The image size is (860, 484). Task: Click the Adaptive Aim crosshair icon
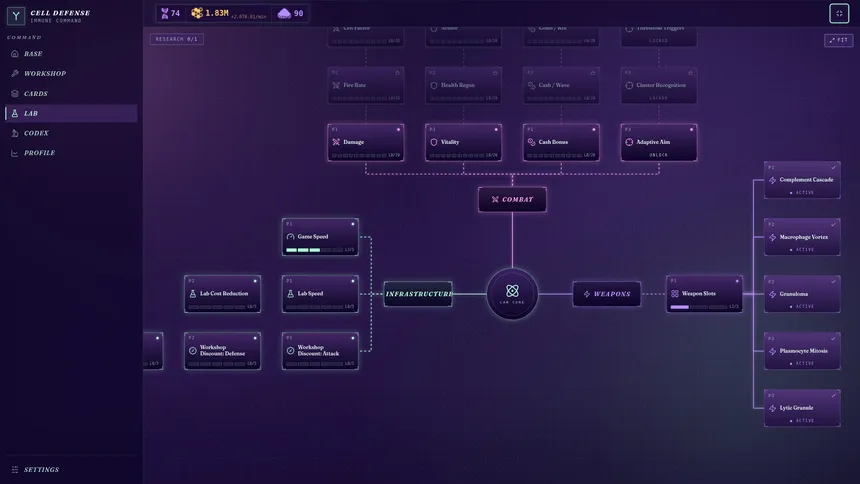629,142
